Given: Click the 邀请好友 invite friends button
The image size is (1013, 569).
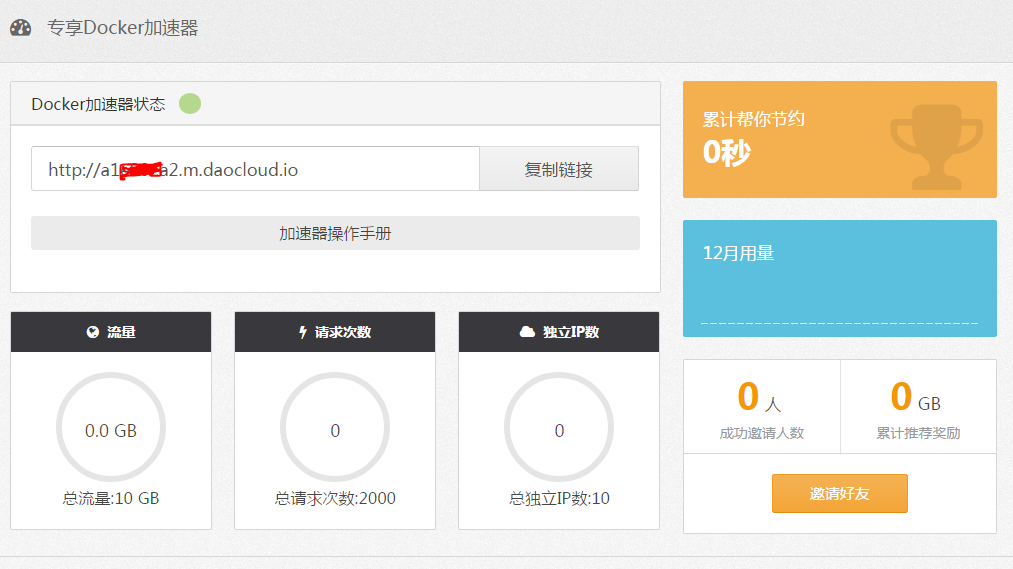Looking at the screenshot, I should tap(839, 494).
